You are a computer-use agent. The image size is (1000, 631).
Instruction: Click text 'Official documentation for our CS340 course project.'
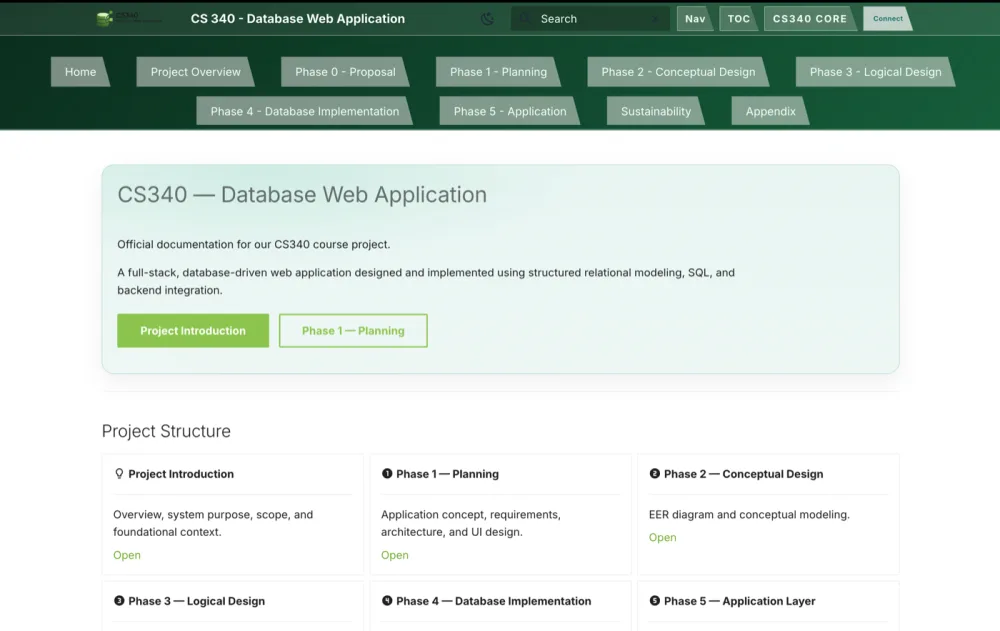coord(253,244)
